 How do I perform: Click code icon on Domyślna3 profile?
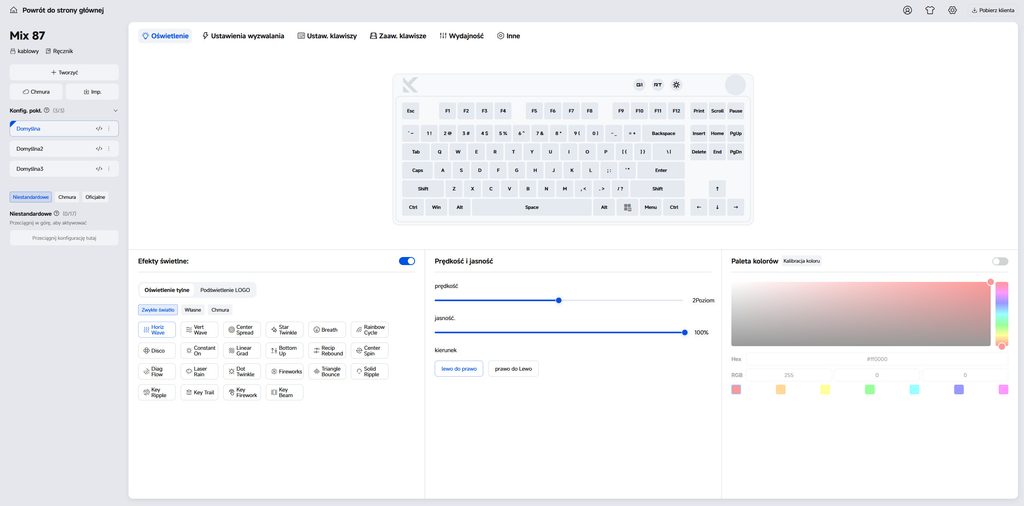pyautogui.click(x=99, y=168)
